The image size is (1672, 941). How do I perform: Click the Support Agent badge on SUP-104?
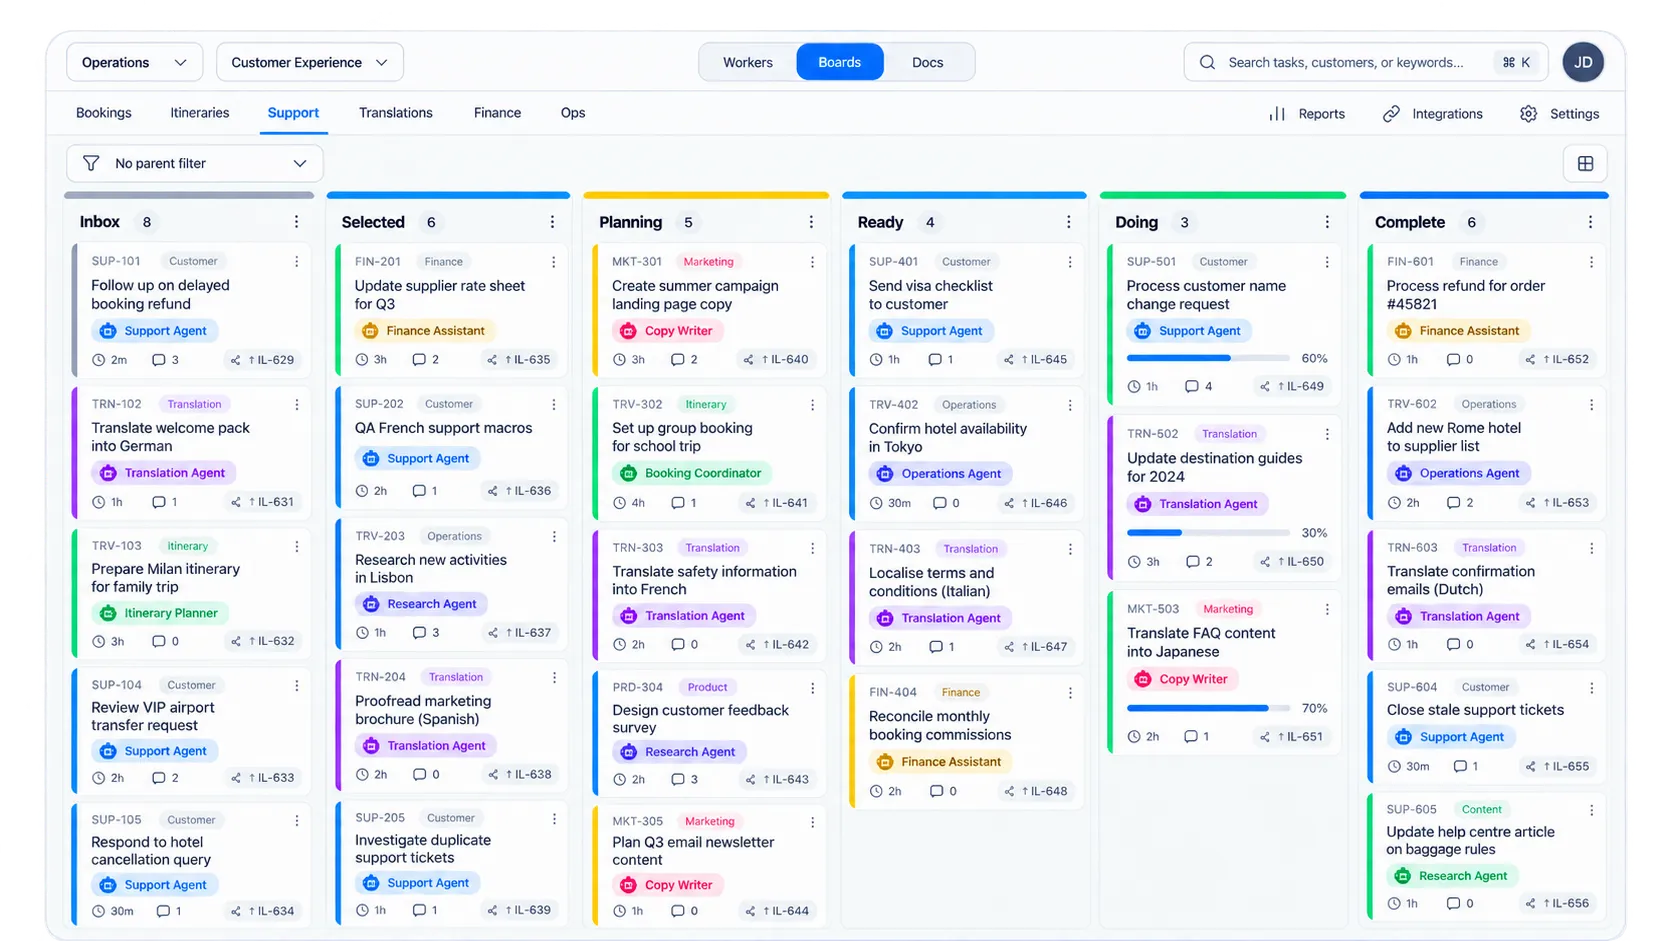154,751
